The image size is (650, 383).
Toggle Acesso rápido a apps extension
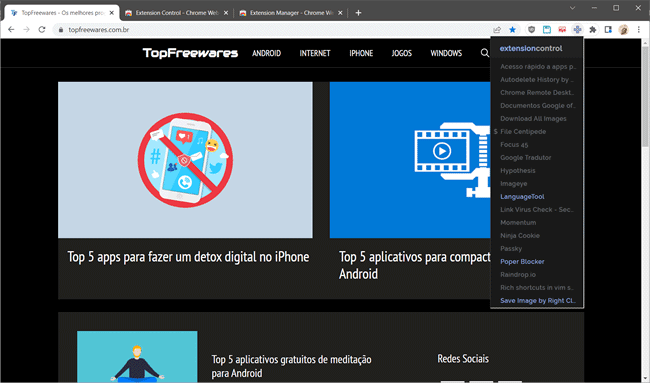pyautogui.click(x=537, y=66)
